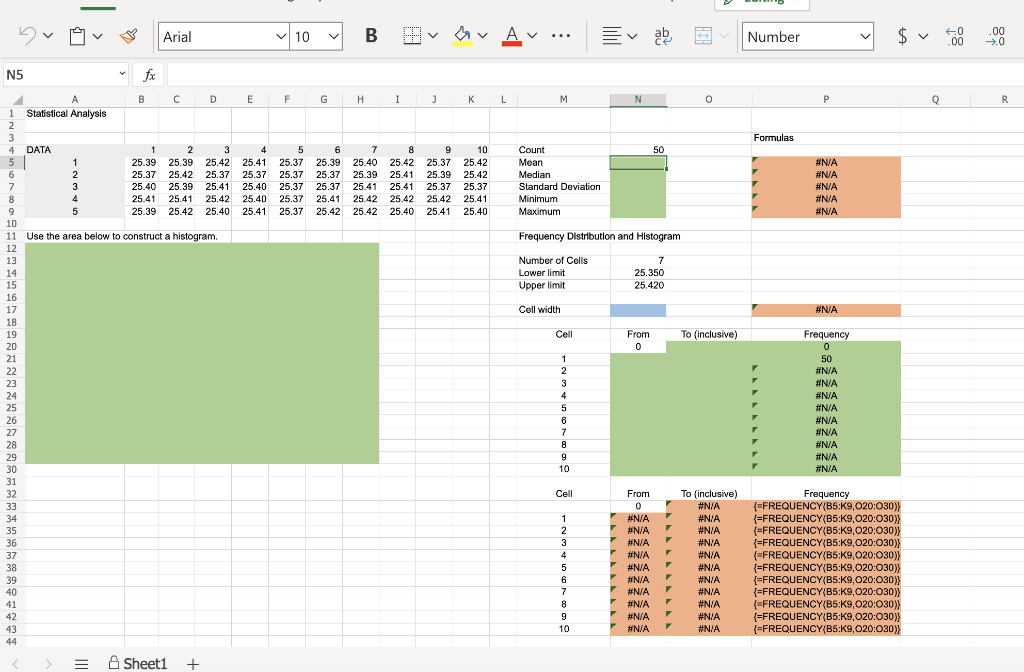Add a new sheet with plus button

(x=193, y=662)
